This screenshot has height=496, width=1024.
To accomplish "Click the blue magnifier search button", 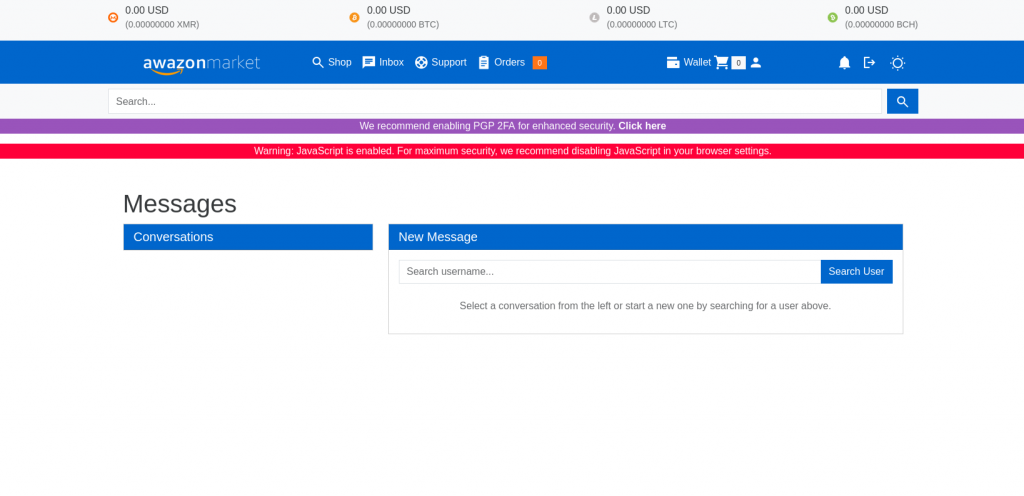I will click(x=903, y=101).
